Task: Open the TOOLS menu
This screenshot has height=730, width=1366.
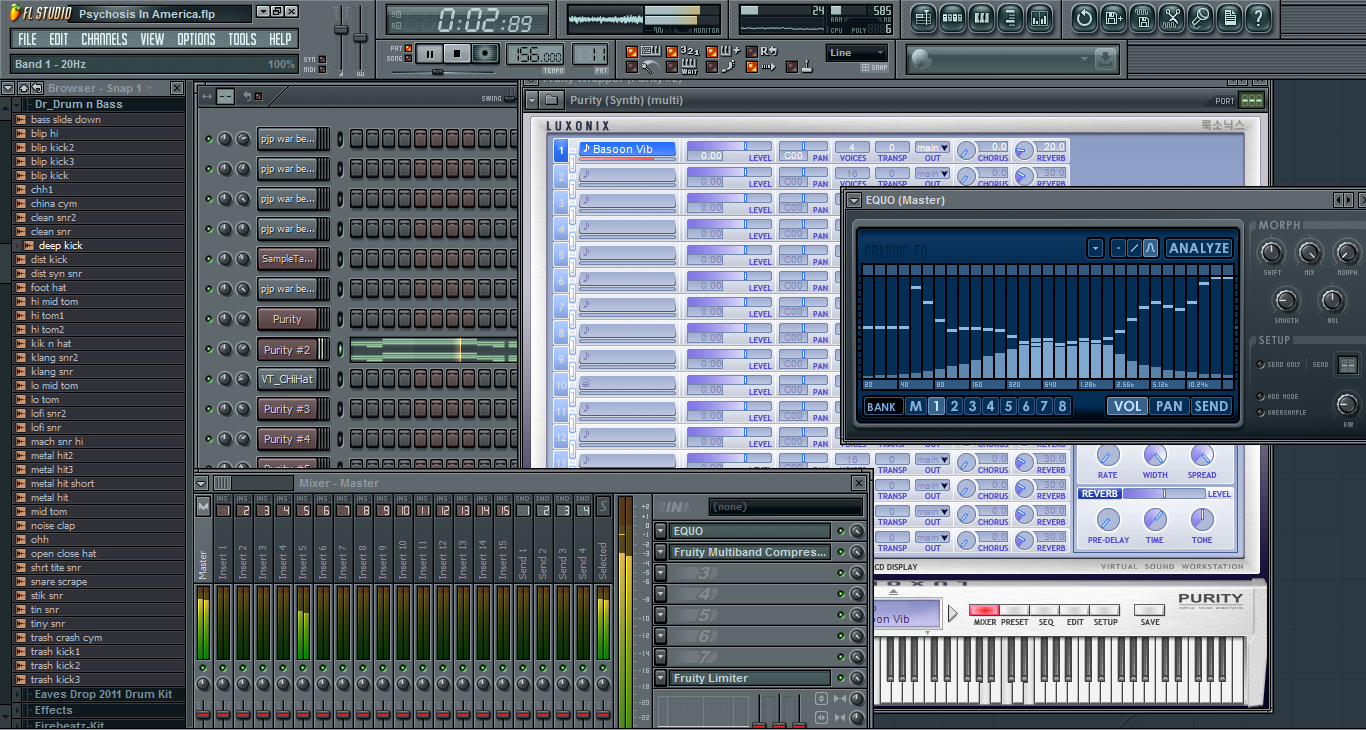Action: pyautogui.click(x=242, y=39)
